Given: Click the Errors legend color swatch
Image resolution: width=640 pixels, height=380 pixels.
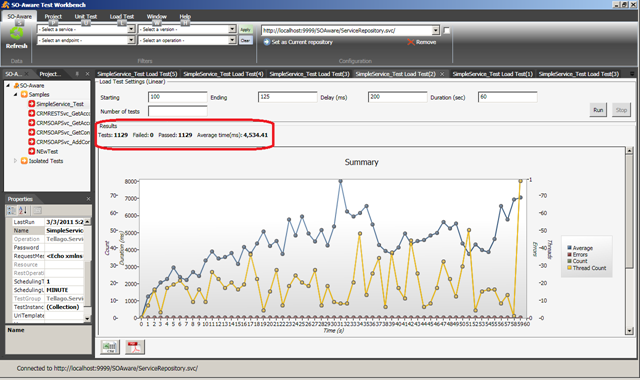Looking at the screenshot, I should coord(569,254).
